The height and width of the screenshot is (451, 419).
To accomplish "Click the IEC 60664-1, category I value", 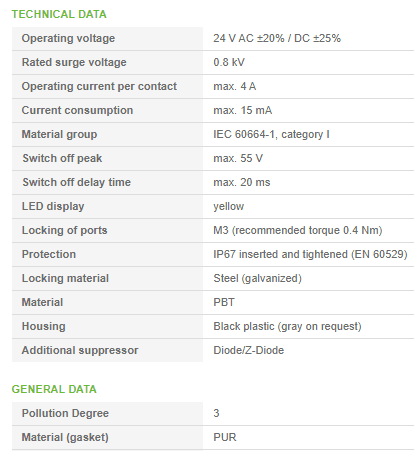I will pyautogui.click(x=271, y=134).
